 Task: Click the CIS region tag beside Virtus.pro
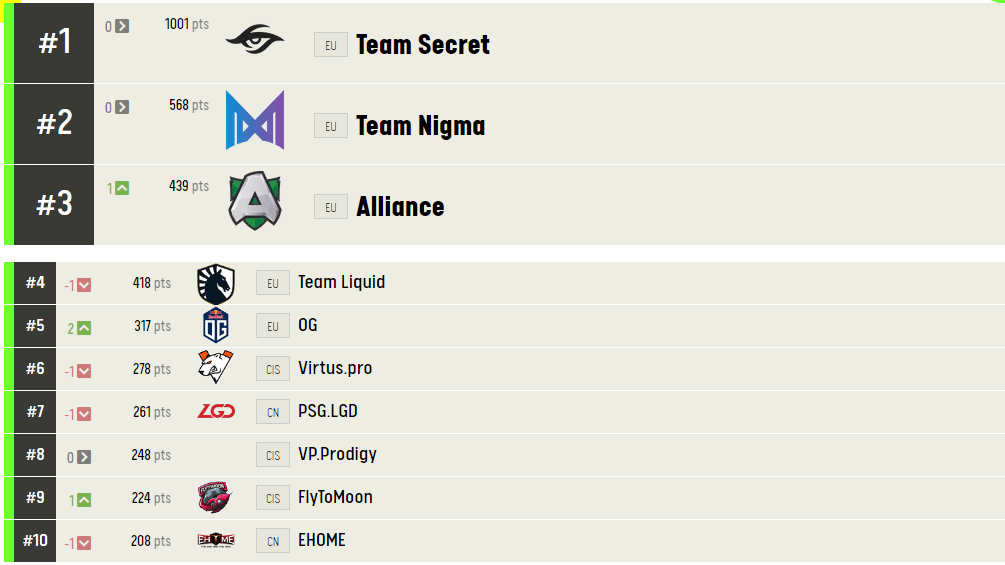(x=272, y=369)
